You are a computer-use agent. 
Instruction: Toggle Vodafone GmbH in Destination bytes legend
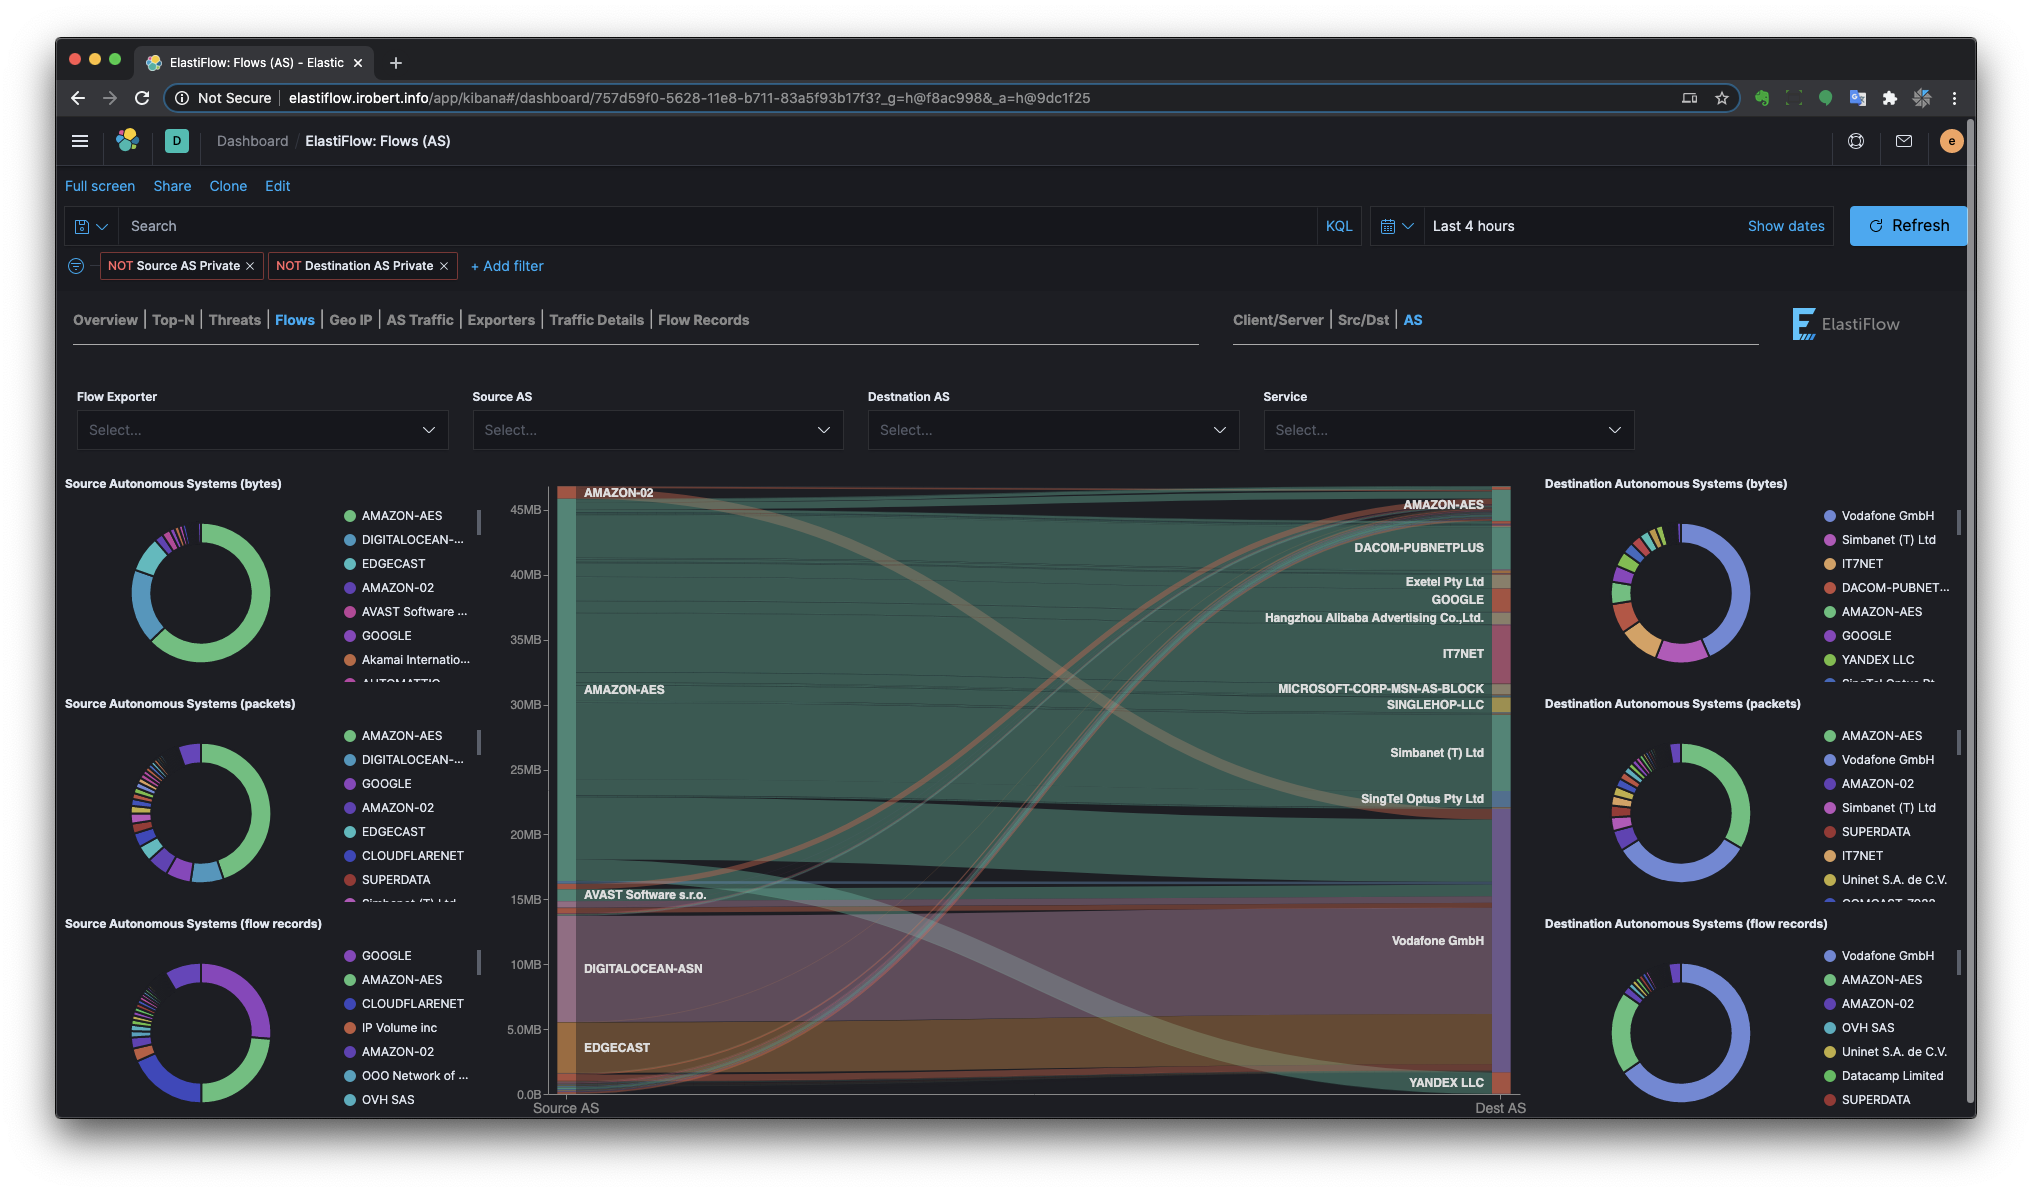click(x=1887, y=516)
